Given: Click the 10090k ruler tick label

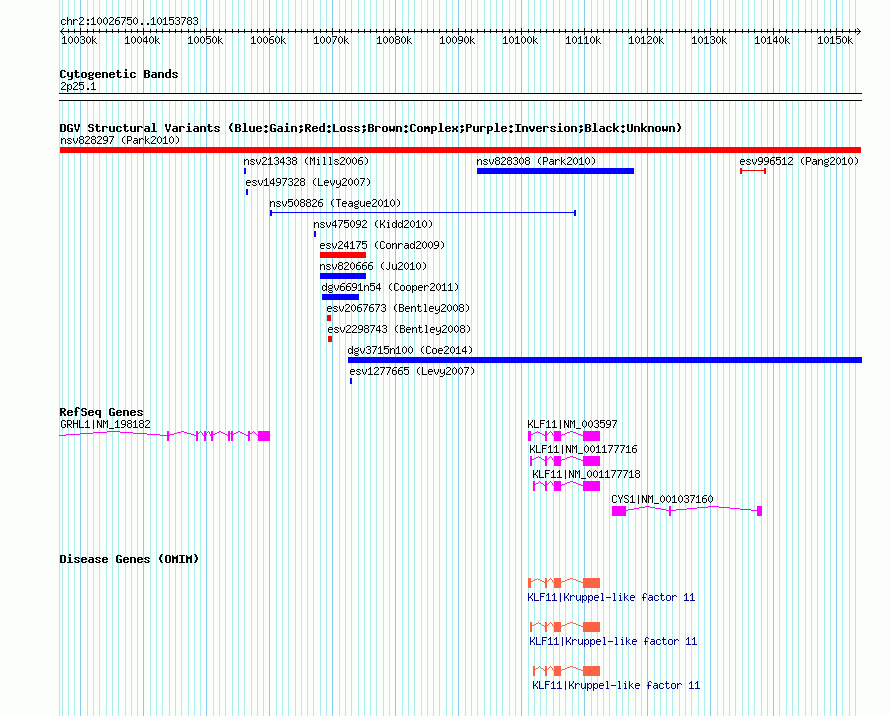Looking at the screenshot, I should (457, 40).
